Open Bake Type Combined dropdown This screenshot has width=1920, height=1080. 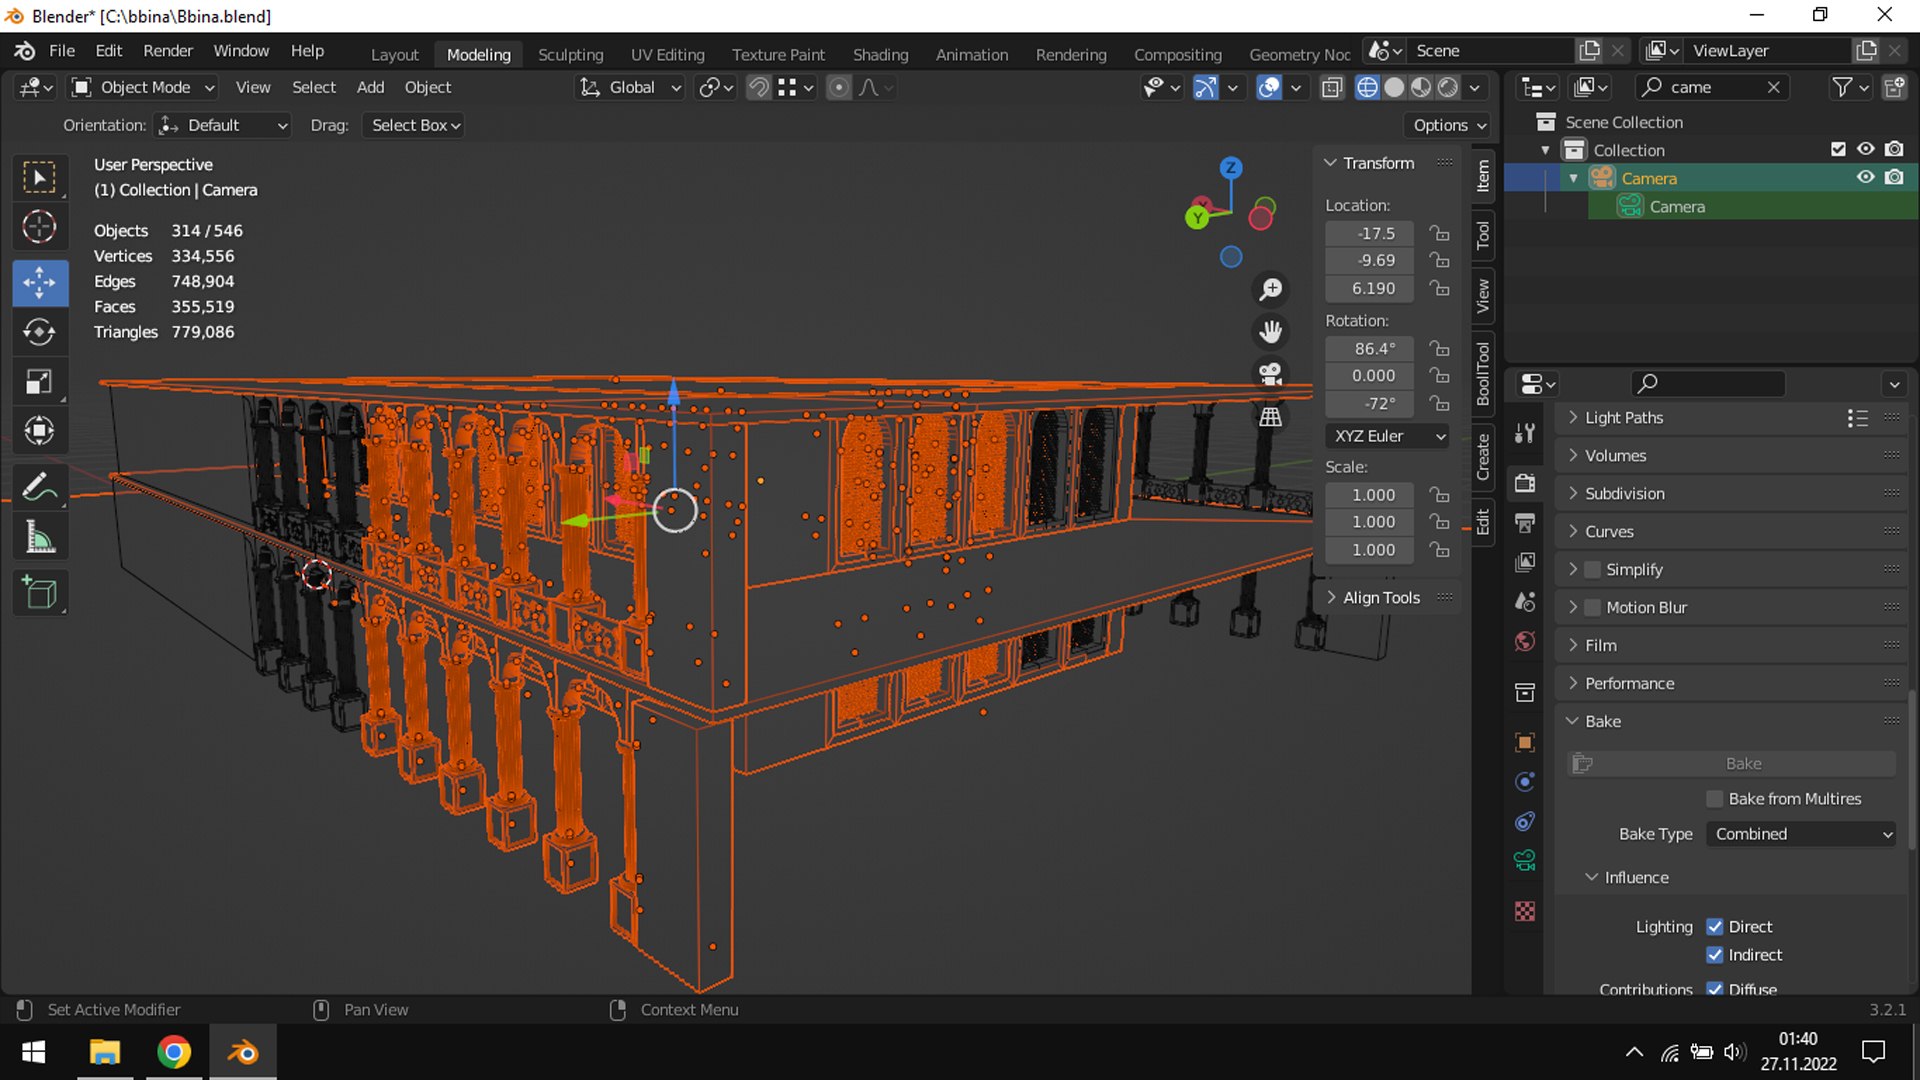[x=1802, y=835]
